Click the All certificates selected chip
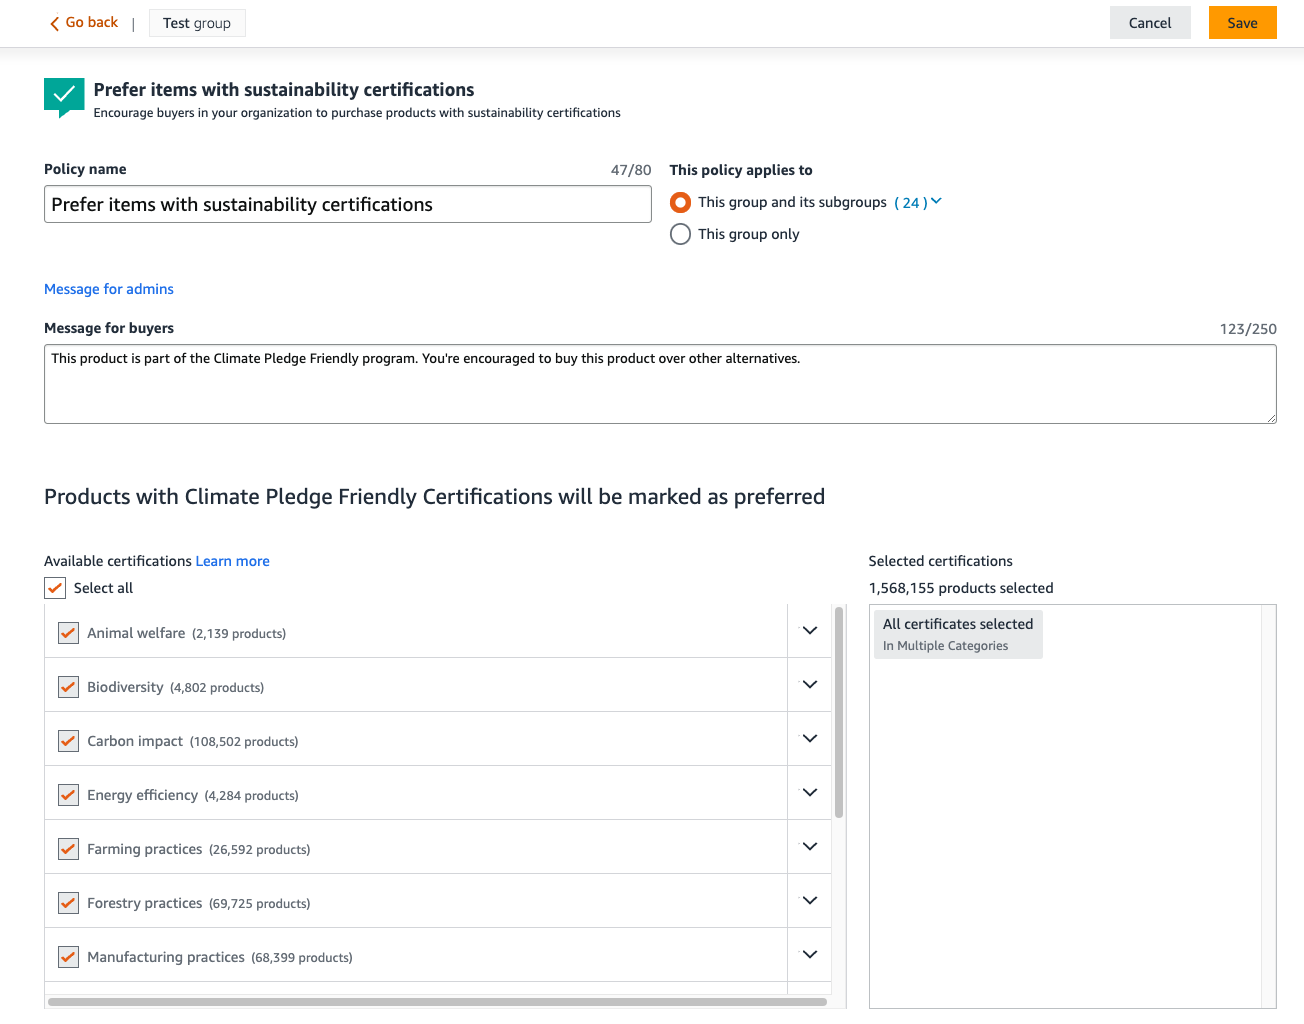Image resolution: width=1304 pixels, height=1024 pixels. [958, 634]
